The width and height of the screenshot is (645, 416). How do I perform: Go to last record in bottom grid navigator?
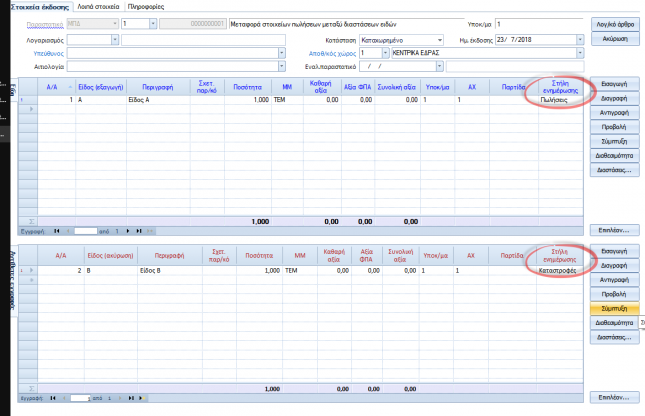(131, 398)
